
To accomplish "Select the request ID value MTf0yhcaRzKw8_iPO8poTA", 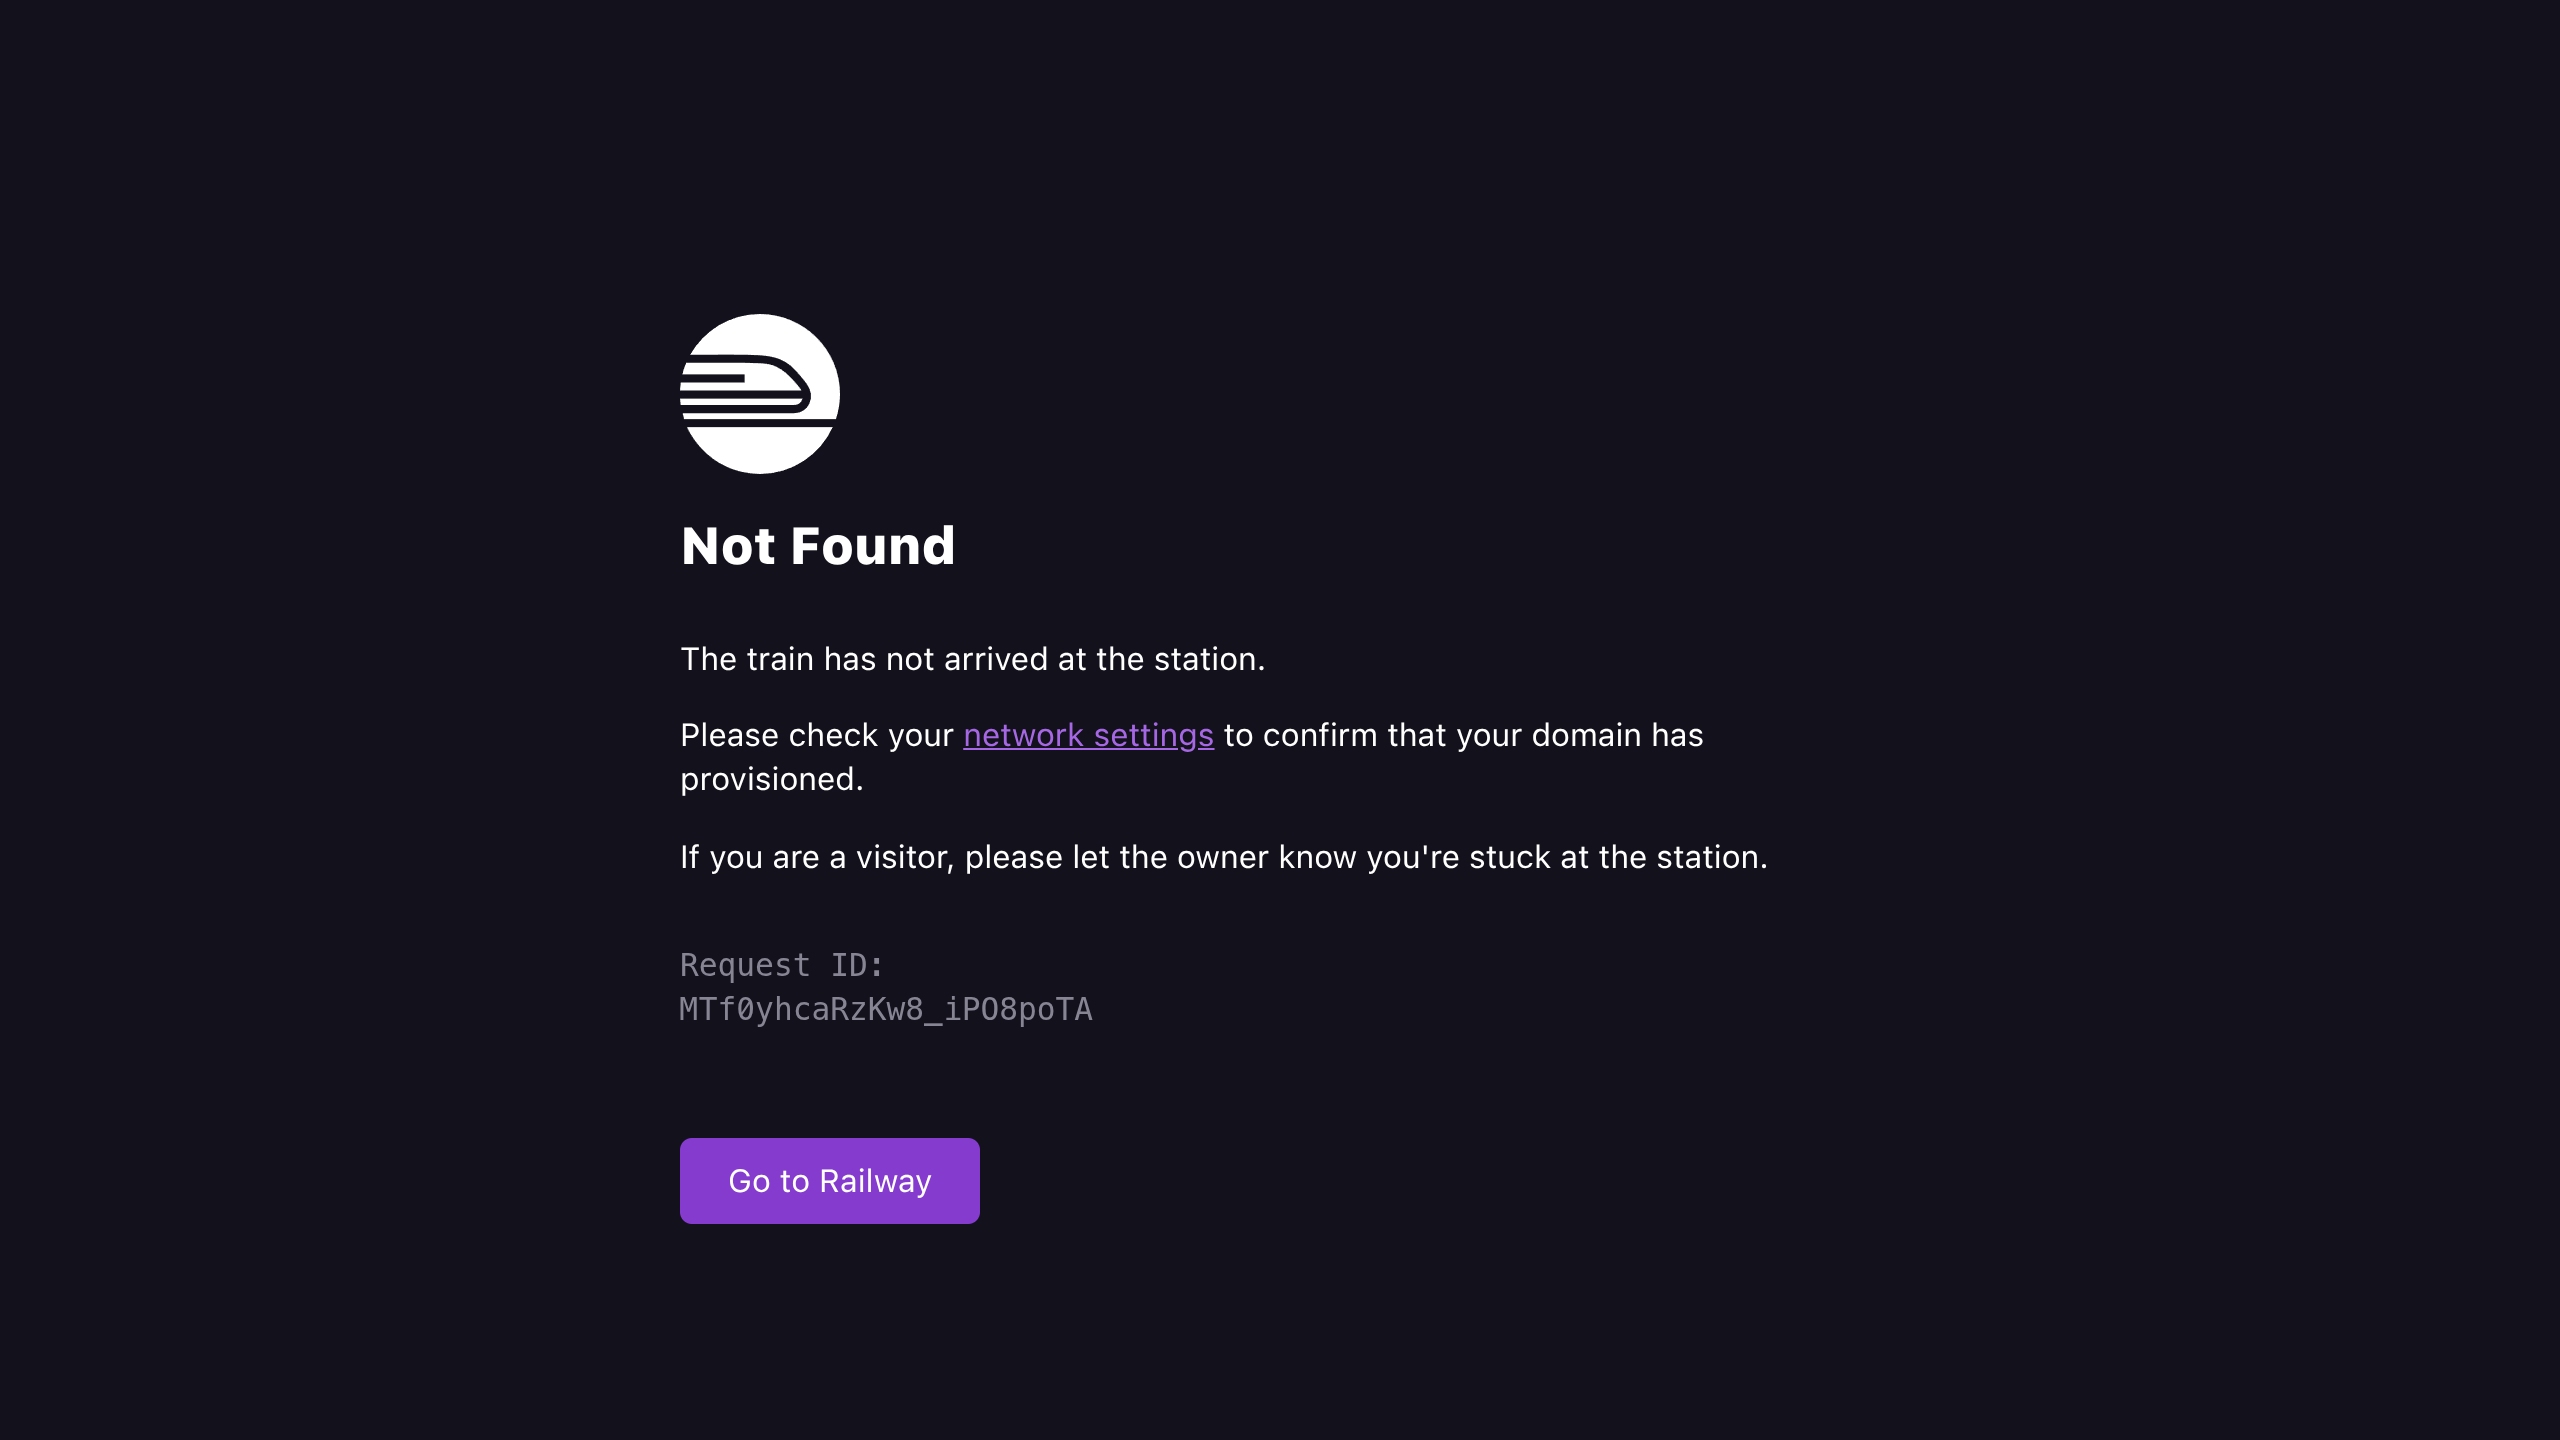I will tap(886, 1009).
